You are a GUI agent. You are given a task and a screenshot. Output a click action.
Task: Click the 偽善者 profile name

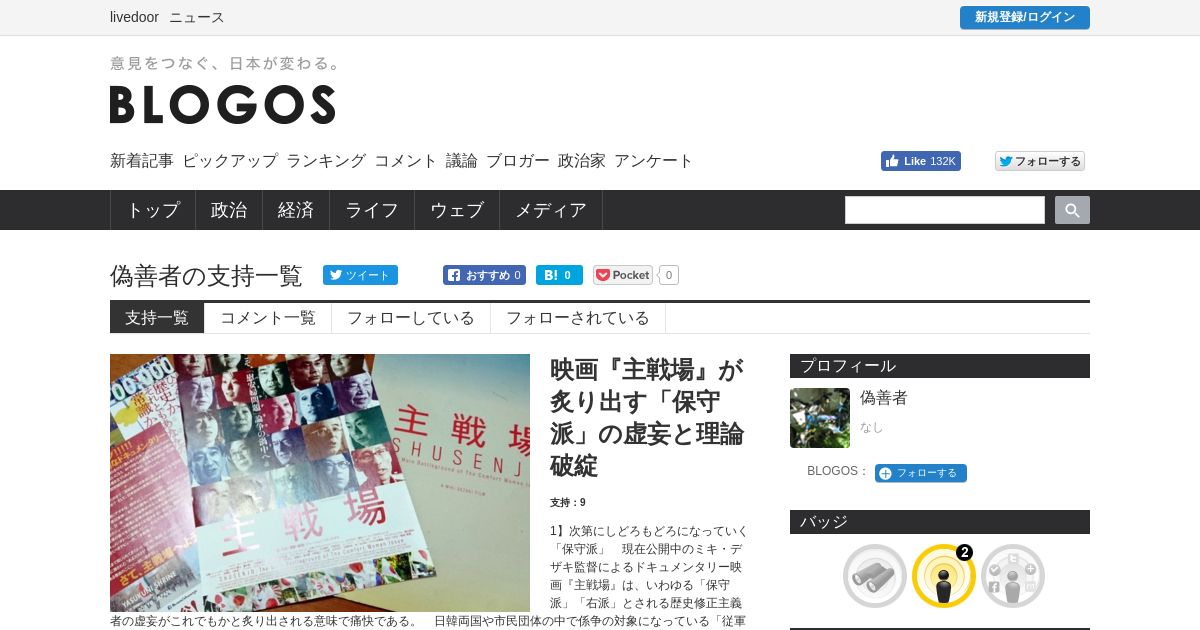coord(884,398)
